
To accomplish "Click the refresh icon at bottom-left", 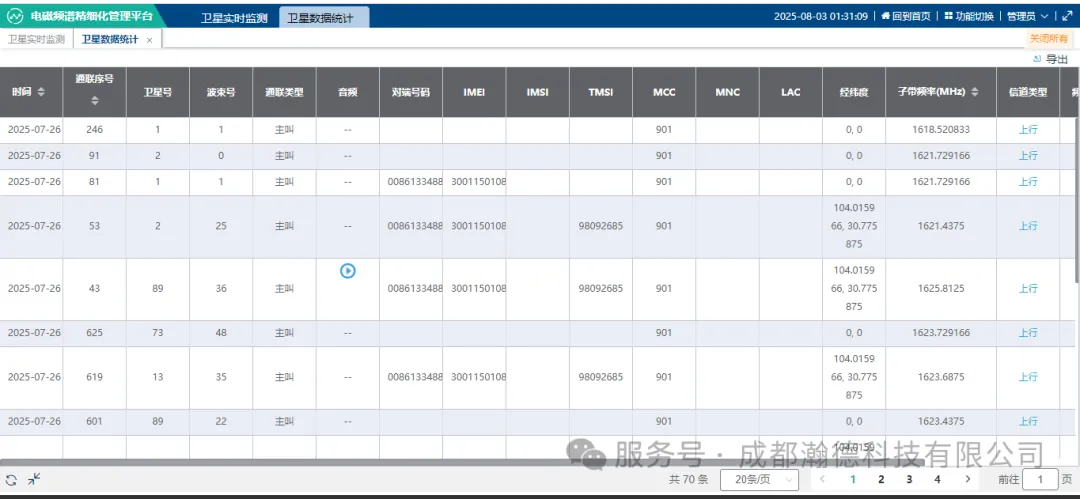I will click(x=12, y=480).
